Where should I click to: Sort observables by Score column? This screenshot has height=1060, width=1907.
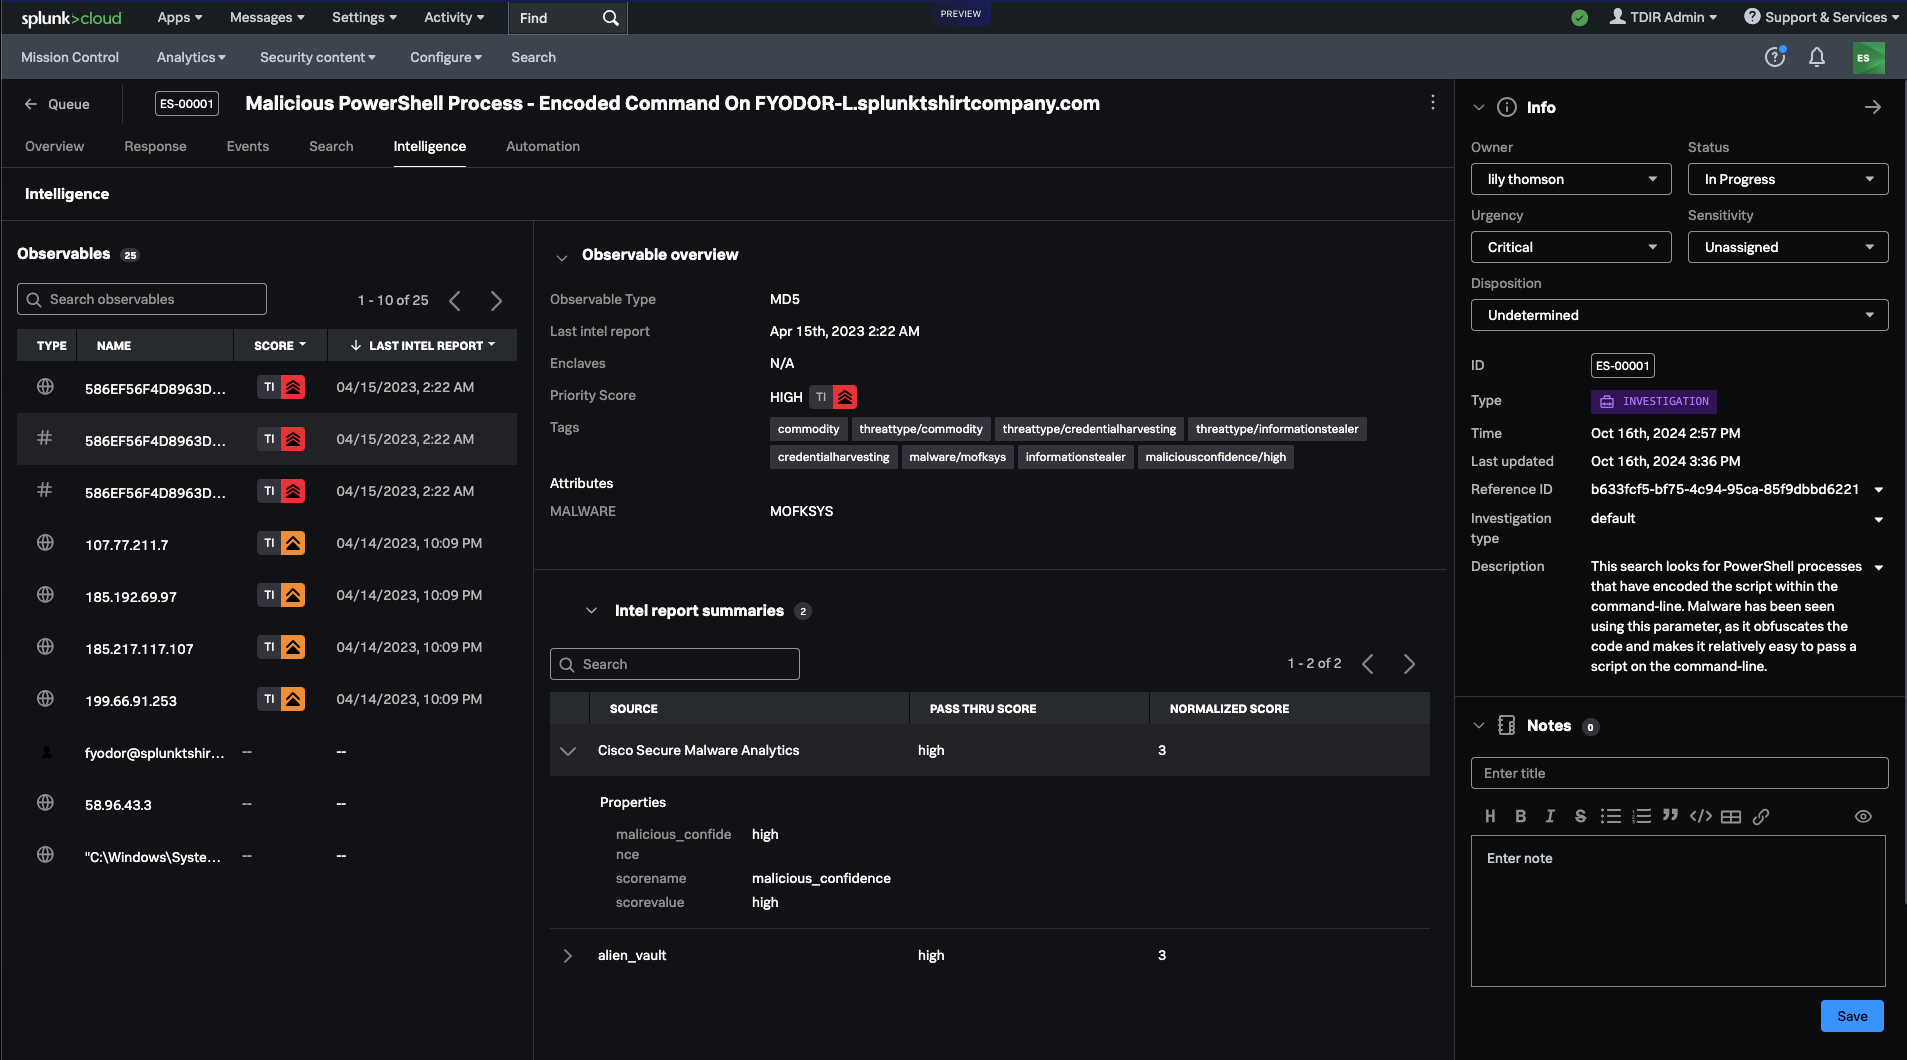[280, 345]
